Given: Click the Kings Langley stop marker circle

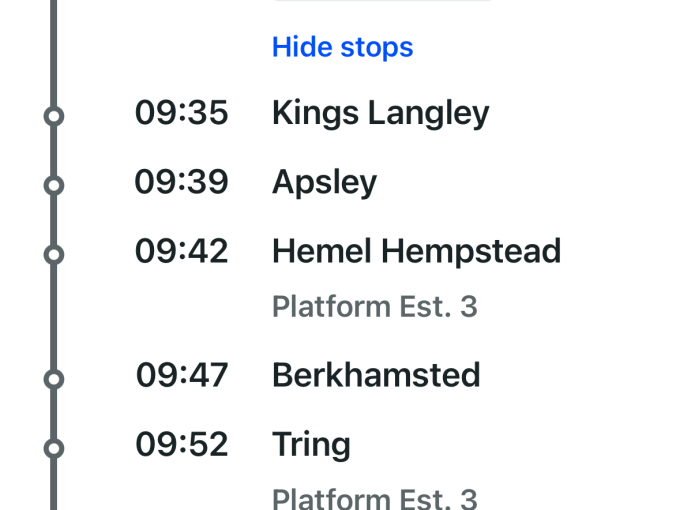Looking at the screenshot, I should coord(54,116).
